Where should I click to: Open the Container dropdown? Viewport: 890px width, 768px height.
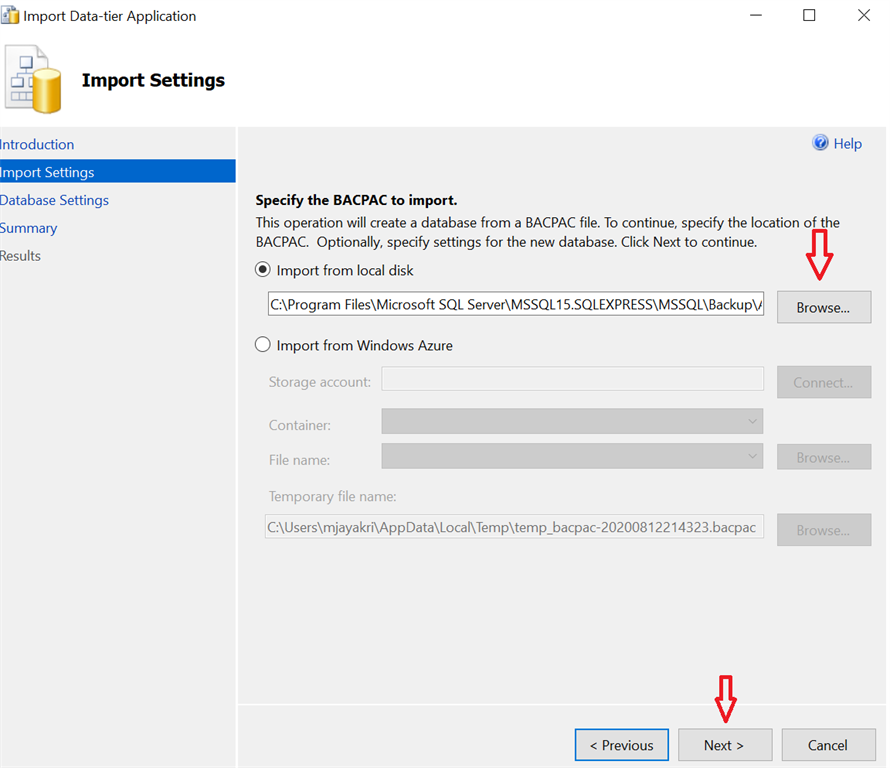tap(572, 422)
